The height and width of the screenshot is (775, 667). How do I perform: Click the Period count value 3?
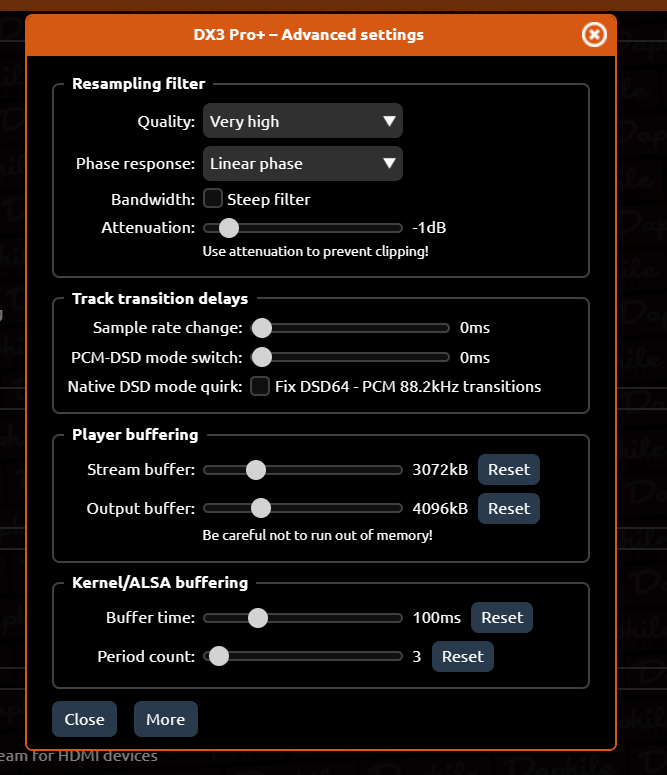[417, 656]
